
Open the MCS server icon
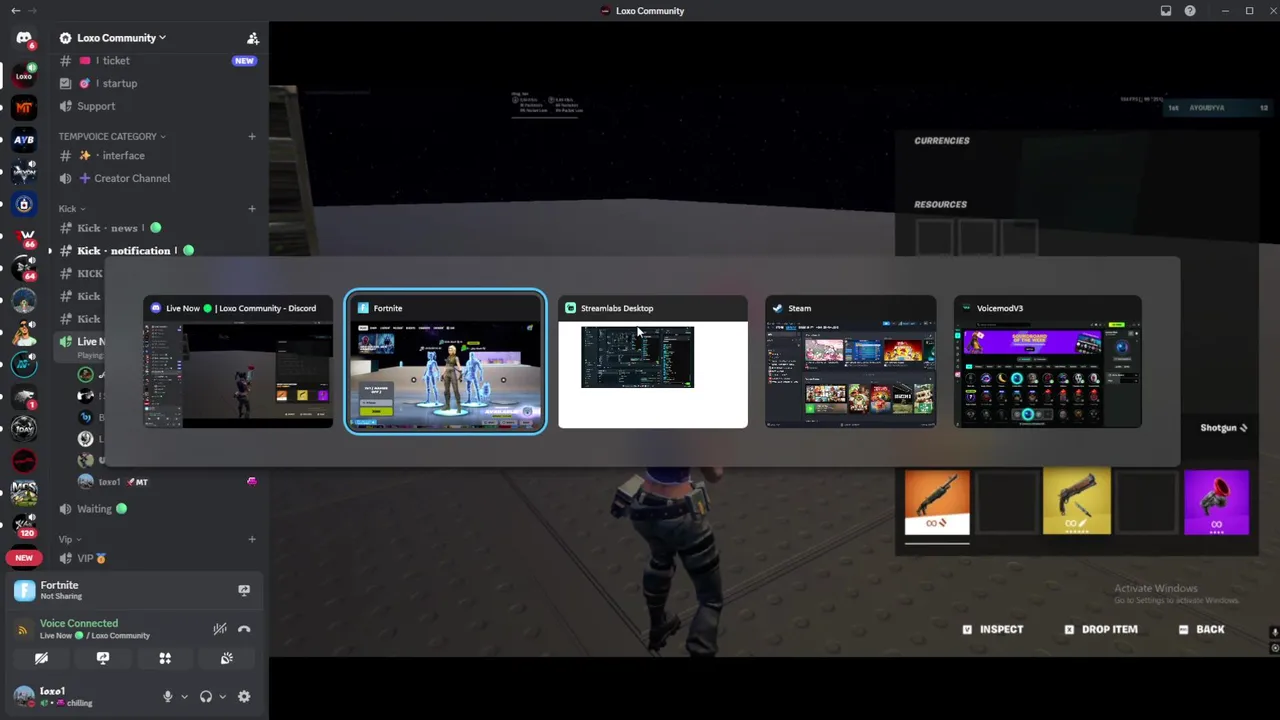(x=24, y=493)
